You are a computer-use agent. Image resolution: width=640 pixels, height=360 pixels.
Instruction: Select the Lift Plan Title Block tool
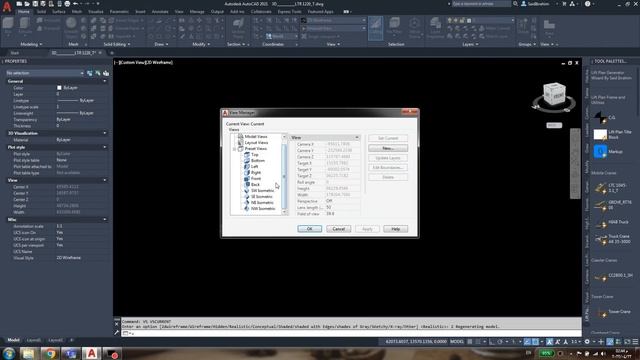[612, 134]
